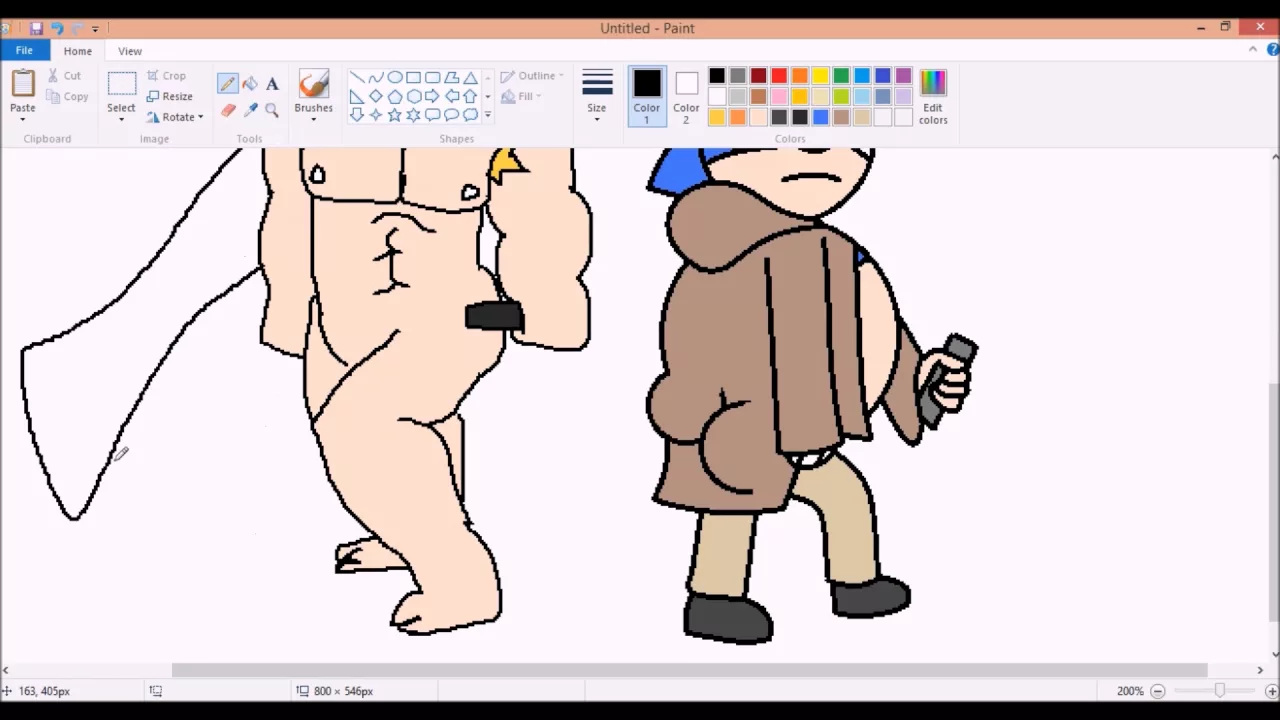
Task: Activate the Color picker tool
Action: click(250, 110)
